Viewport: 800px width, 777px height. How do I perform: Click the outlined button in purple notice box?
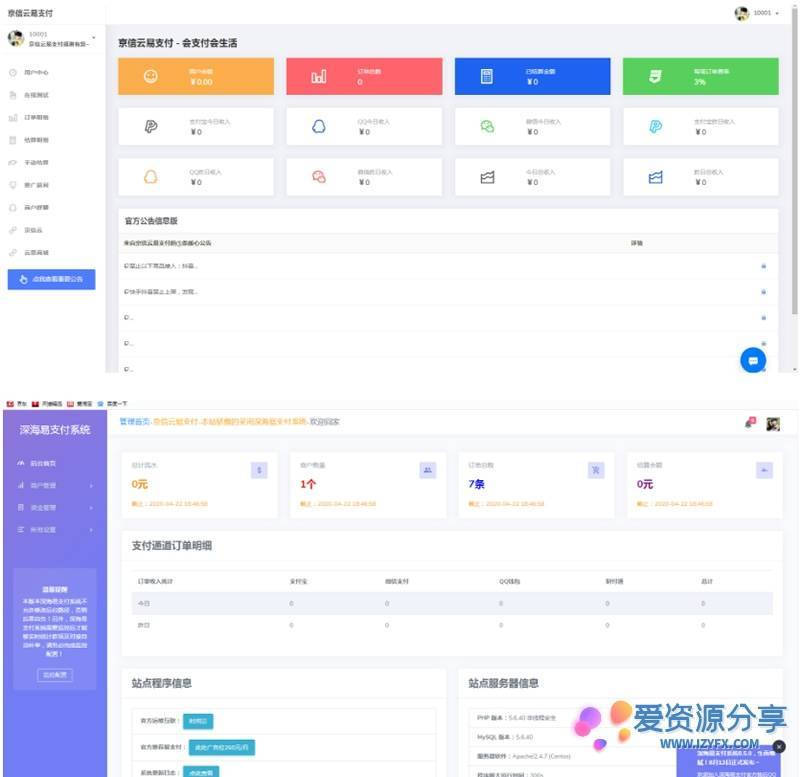tap(55, 675)
